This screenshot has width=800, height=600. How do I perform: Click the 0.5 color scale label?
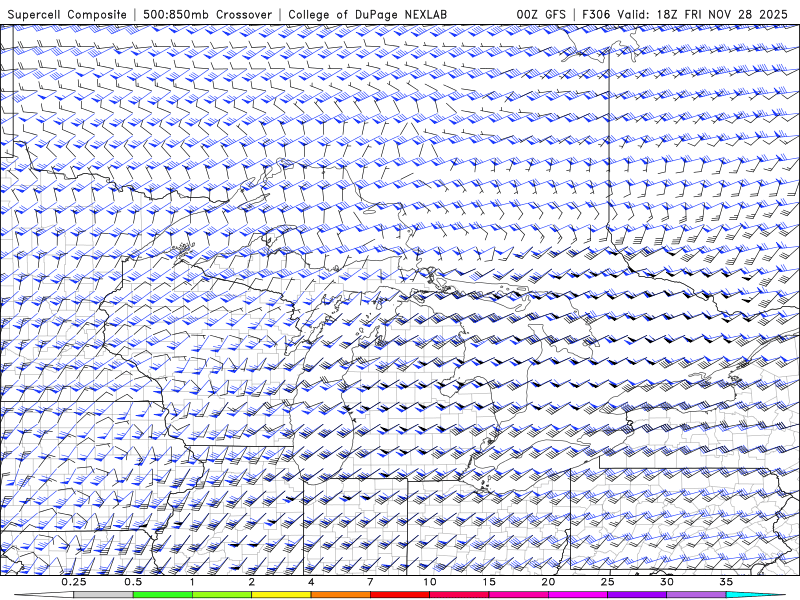click(133, 582)
